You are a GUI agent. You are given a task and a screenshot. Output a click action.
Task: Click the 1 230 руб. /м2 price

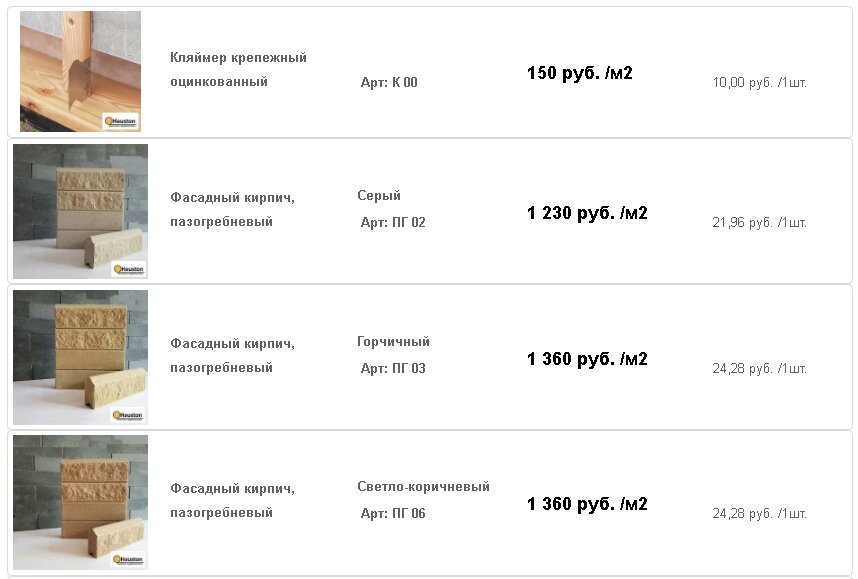coord(587,213)
